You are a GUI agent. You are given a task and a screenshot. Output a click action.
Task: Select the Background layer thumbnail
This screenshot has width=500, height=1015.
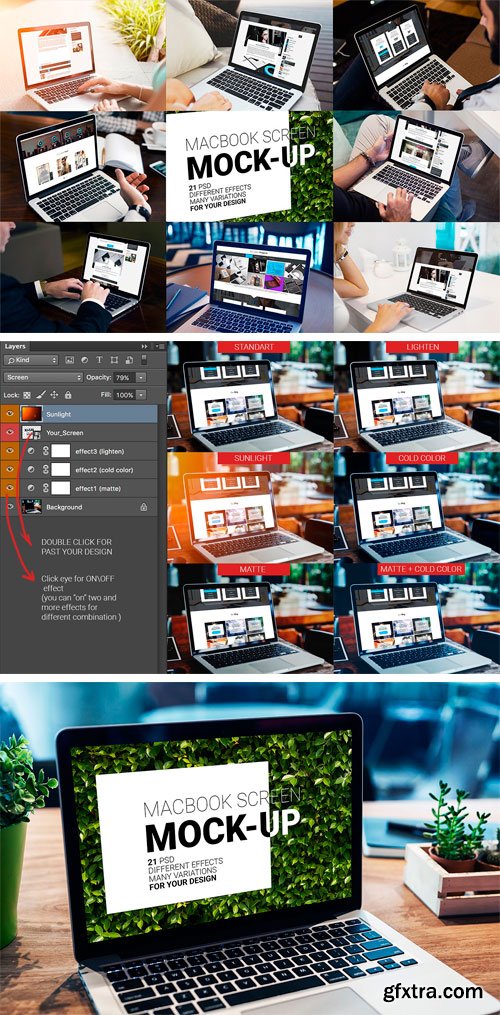31,506
